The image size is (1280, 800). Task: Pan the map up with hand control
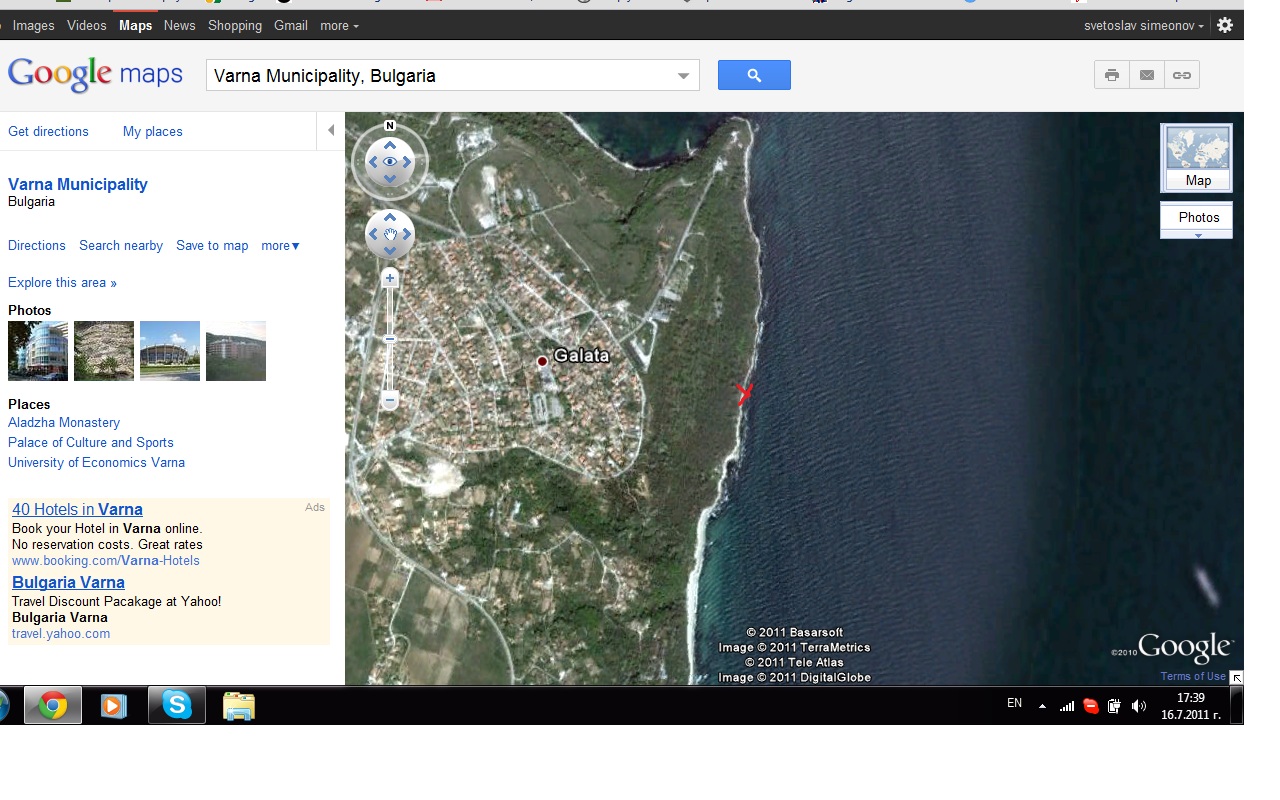[x=390, y=217]
